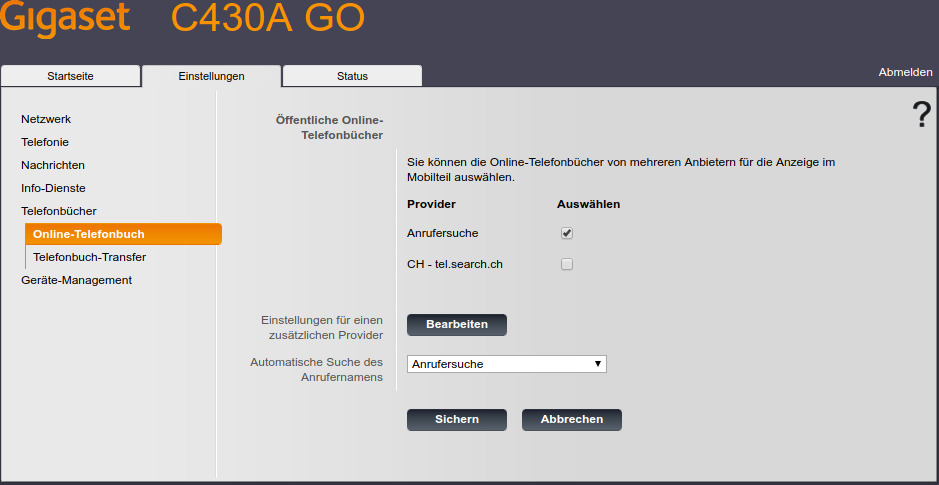The height and width of the screenshot is (485, 939).
Task: Select Info-Dienste in the sidebar
Action: click(x=53, y=188)
